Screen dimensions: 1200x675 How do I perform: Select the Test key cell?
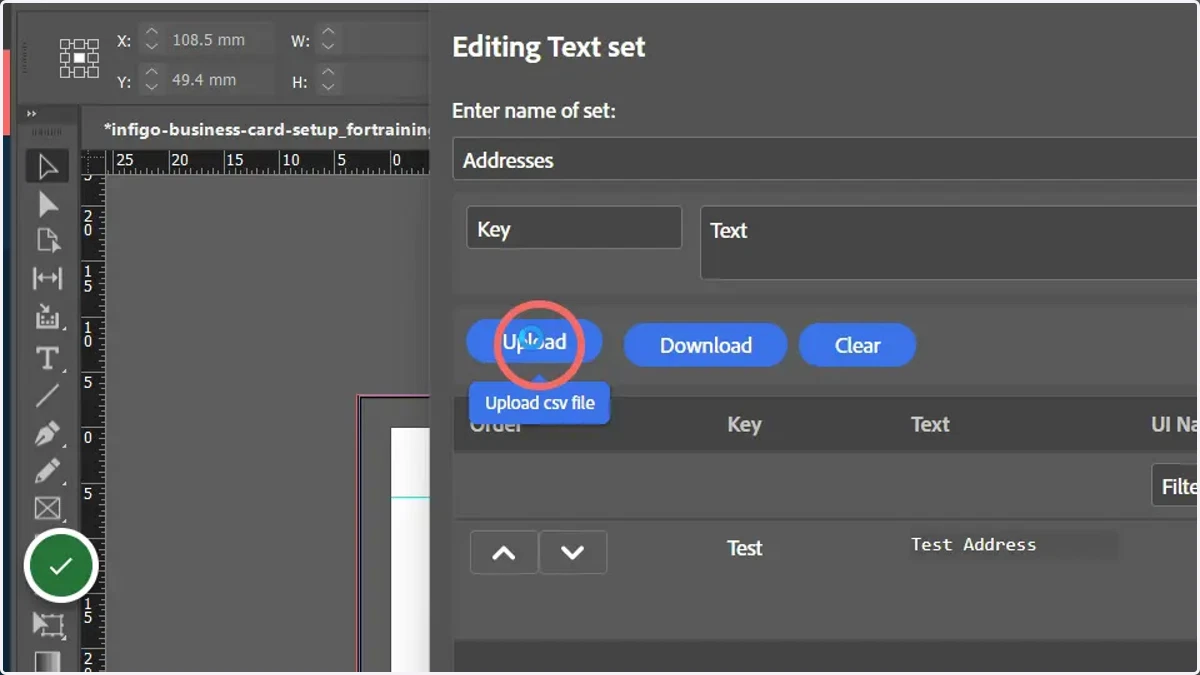745,548
